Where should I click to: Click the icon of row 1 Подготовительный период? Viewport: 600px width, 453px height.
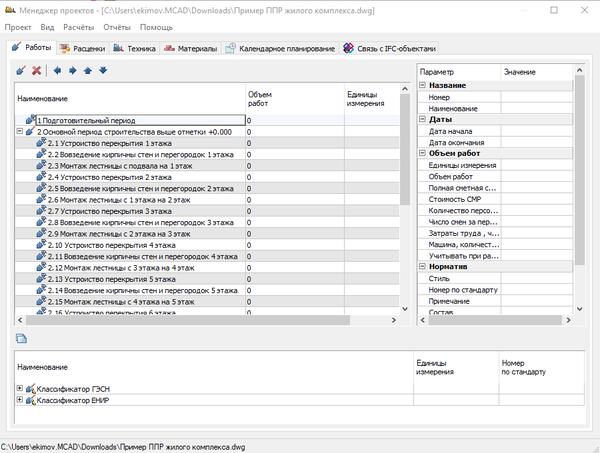click(31, 120)
